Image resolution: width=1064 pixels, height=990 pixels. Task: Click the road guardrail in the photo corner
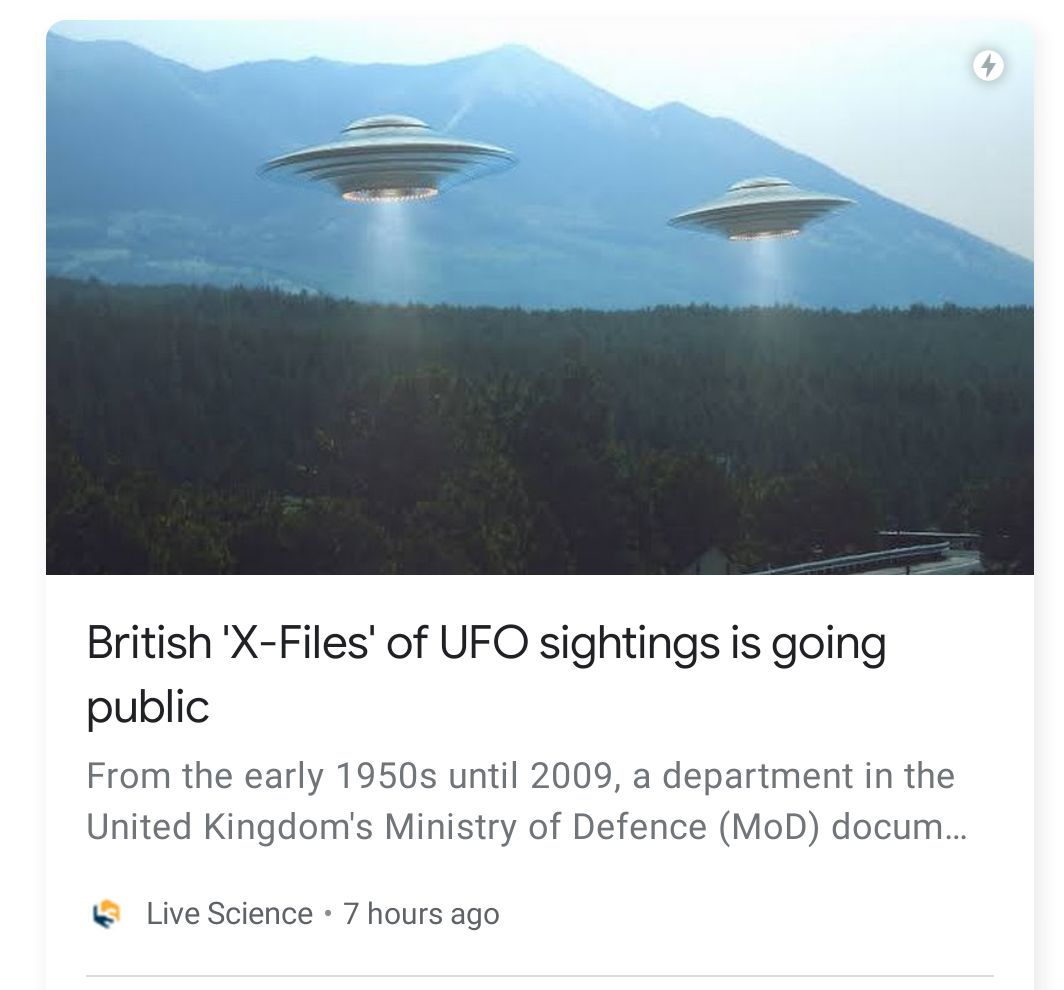(880, 555)
